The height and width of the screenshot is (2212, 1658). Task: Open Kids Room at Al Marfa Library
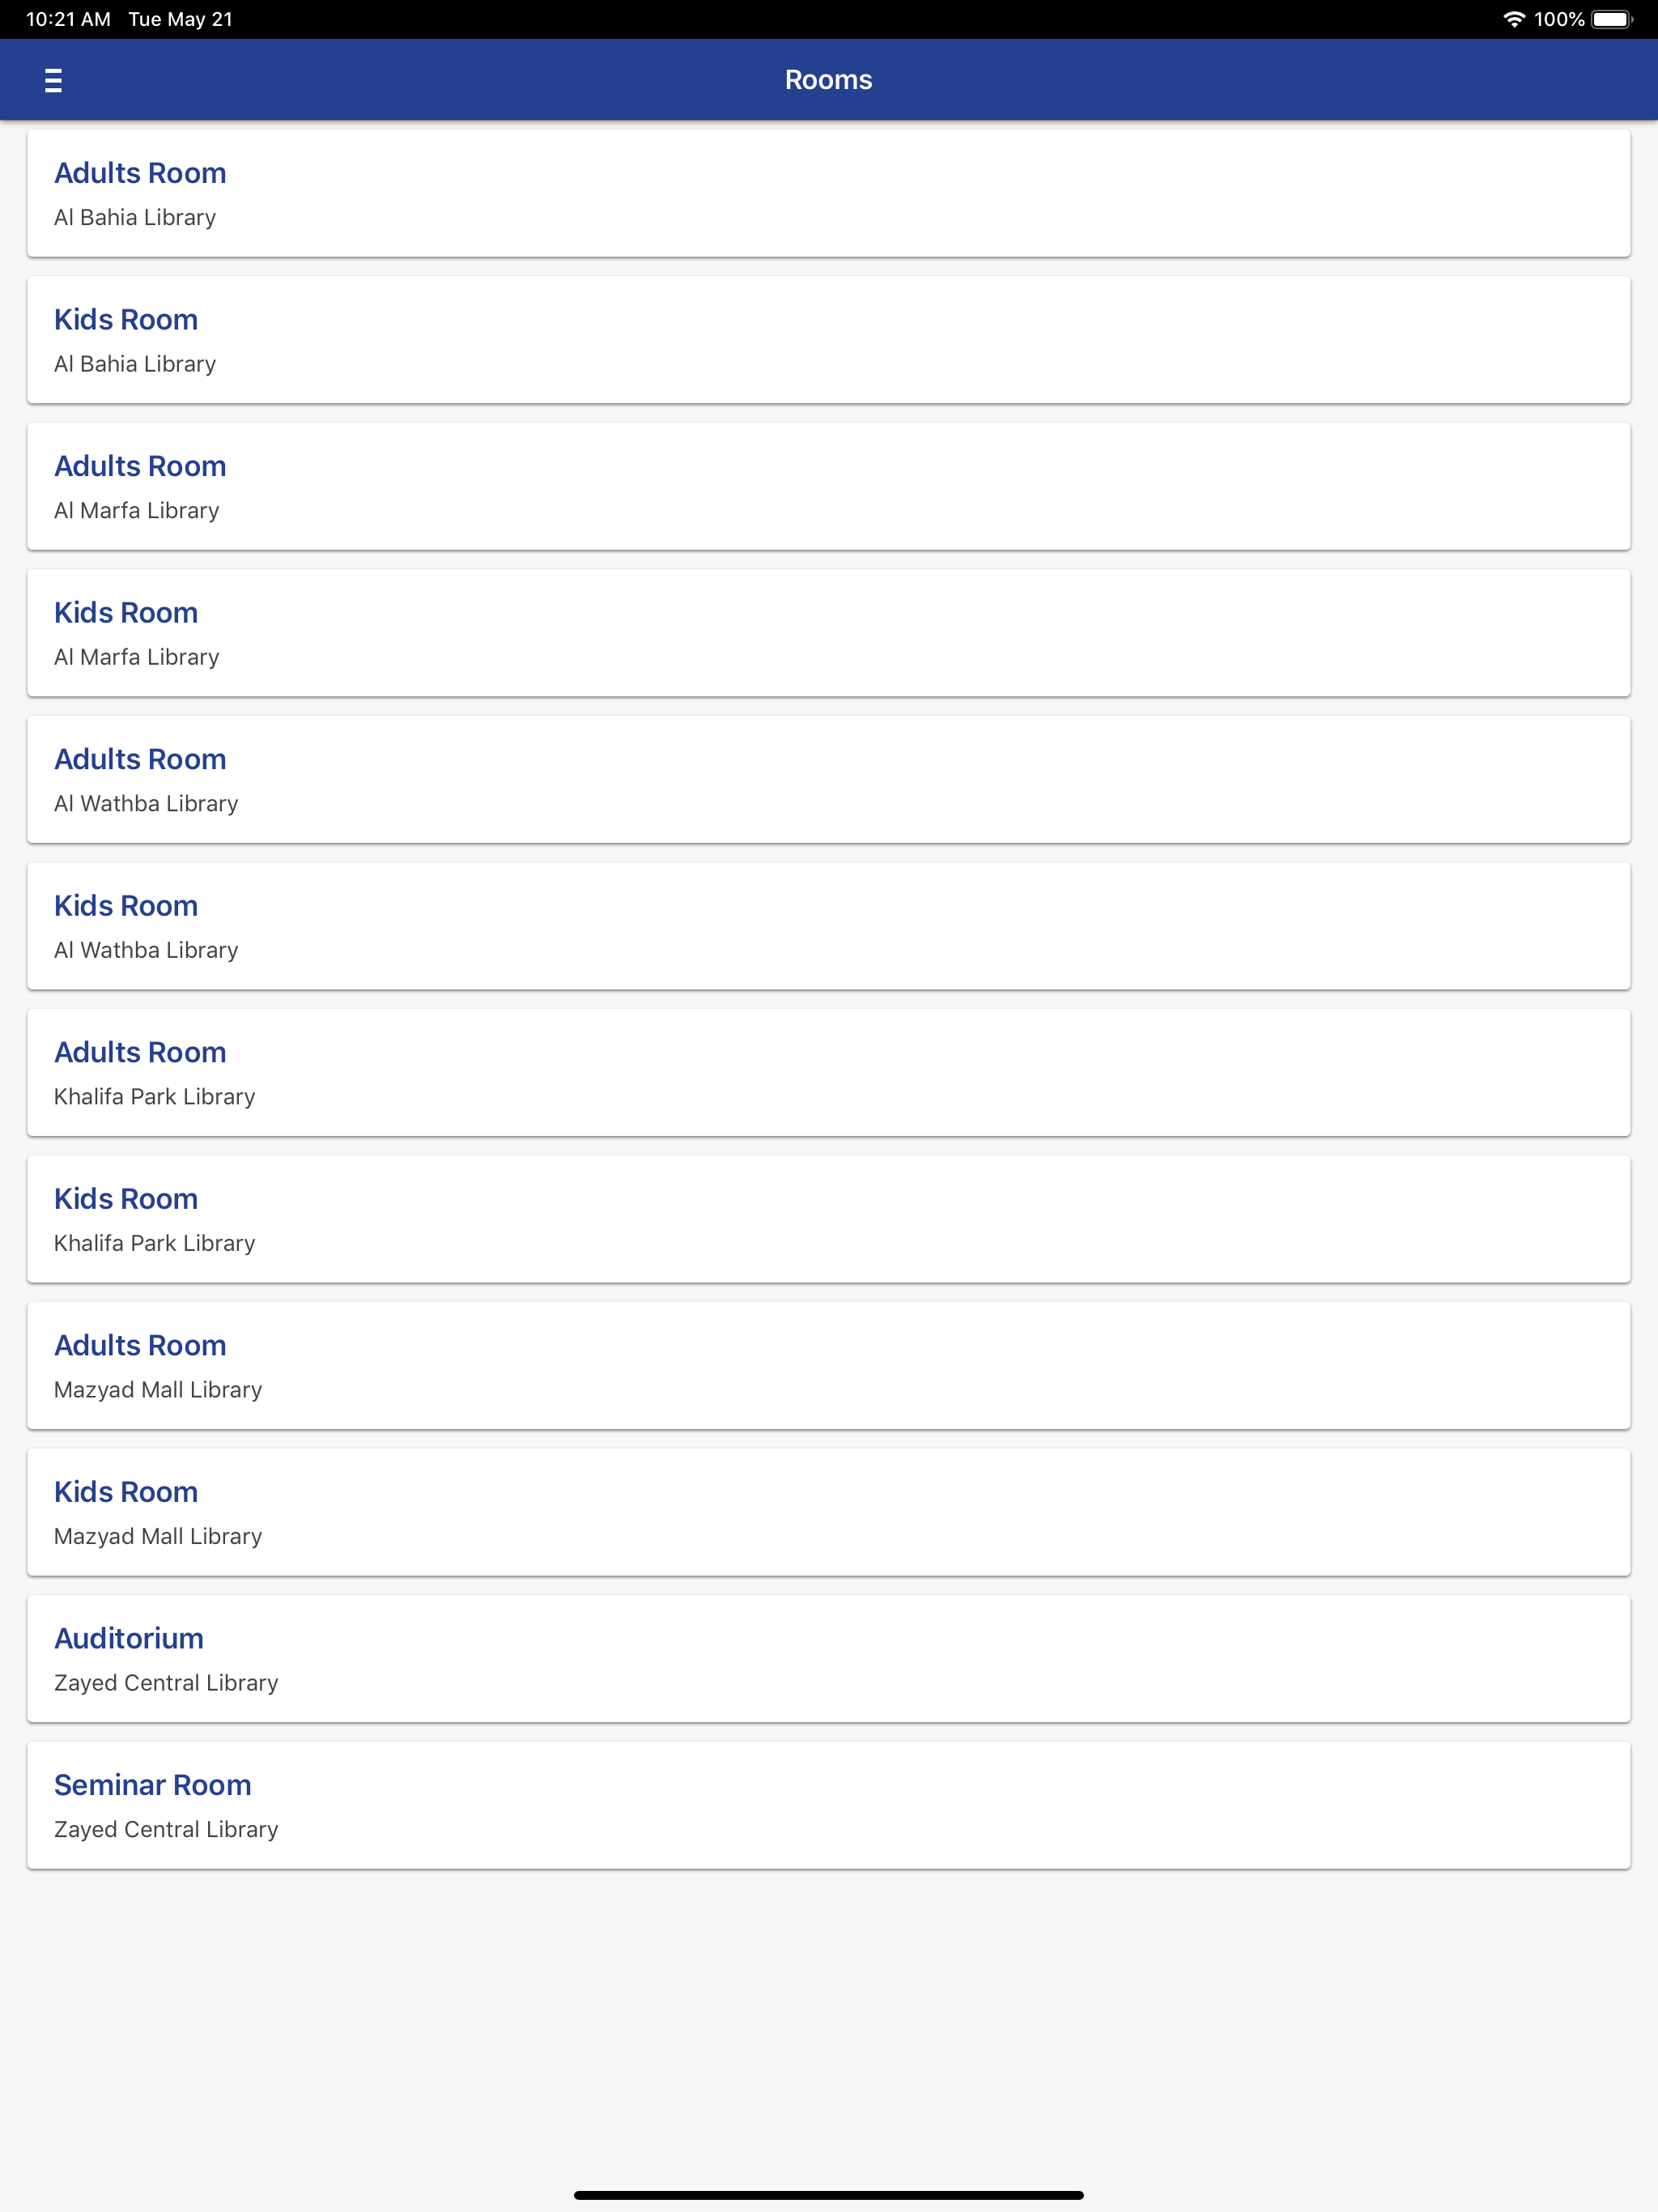pos(828,633)
